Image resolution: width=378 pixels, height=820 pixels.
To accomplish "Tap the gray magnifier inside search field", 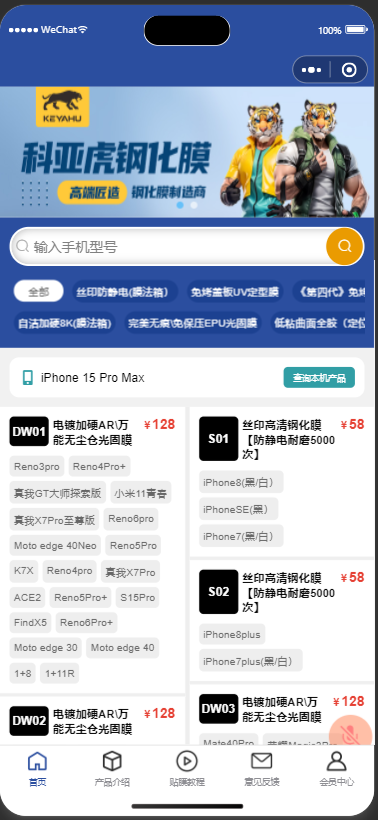I will click(x=22, y=246).
